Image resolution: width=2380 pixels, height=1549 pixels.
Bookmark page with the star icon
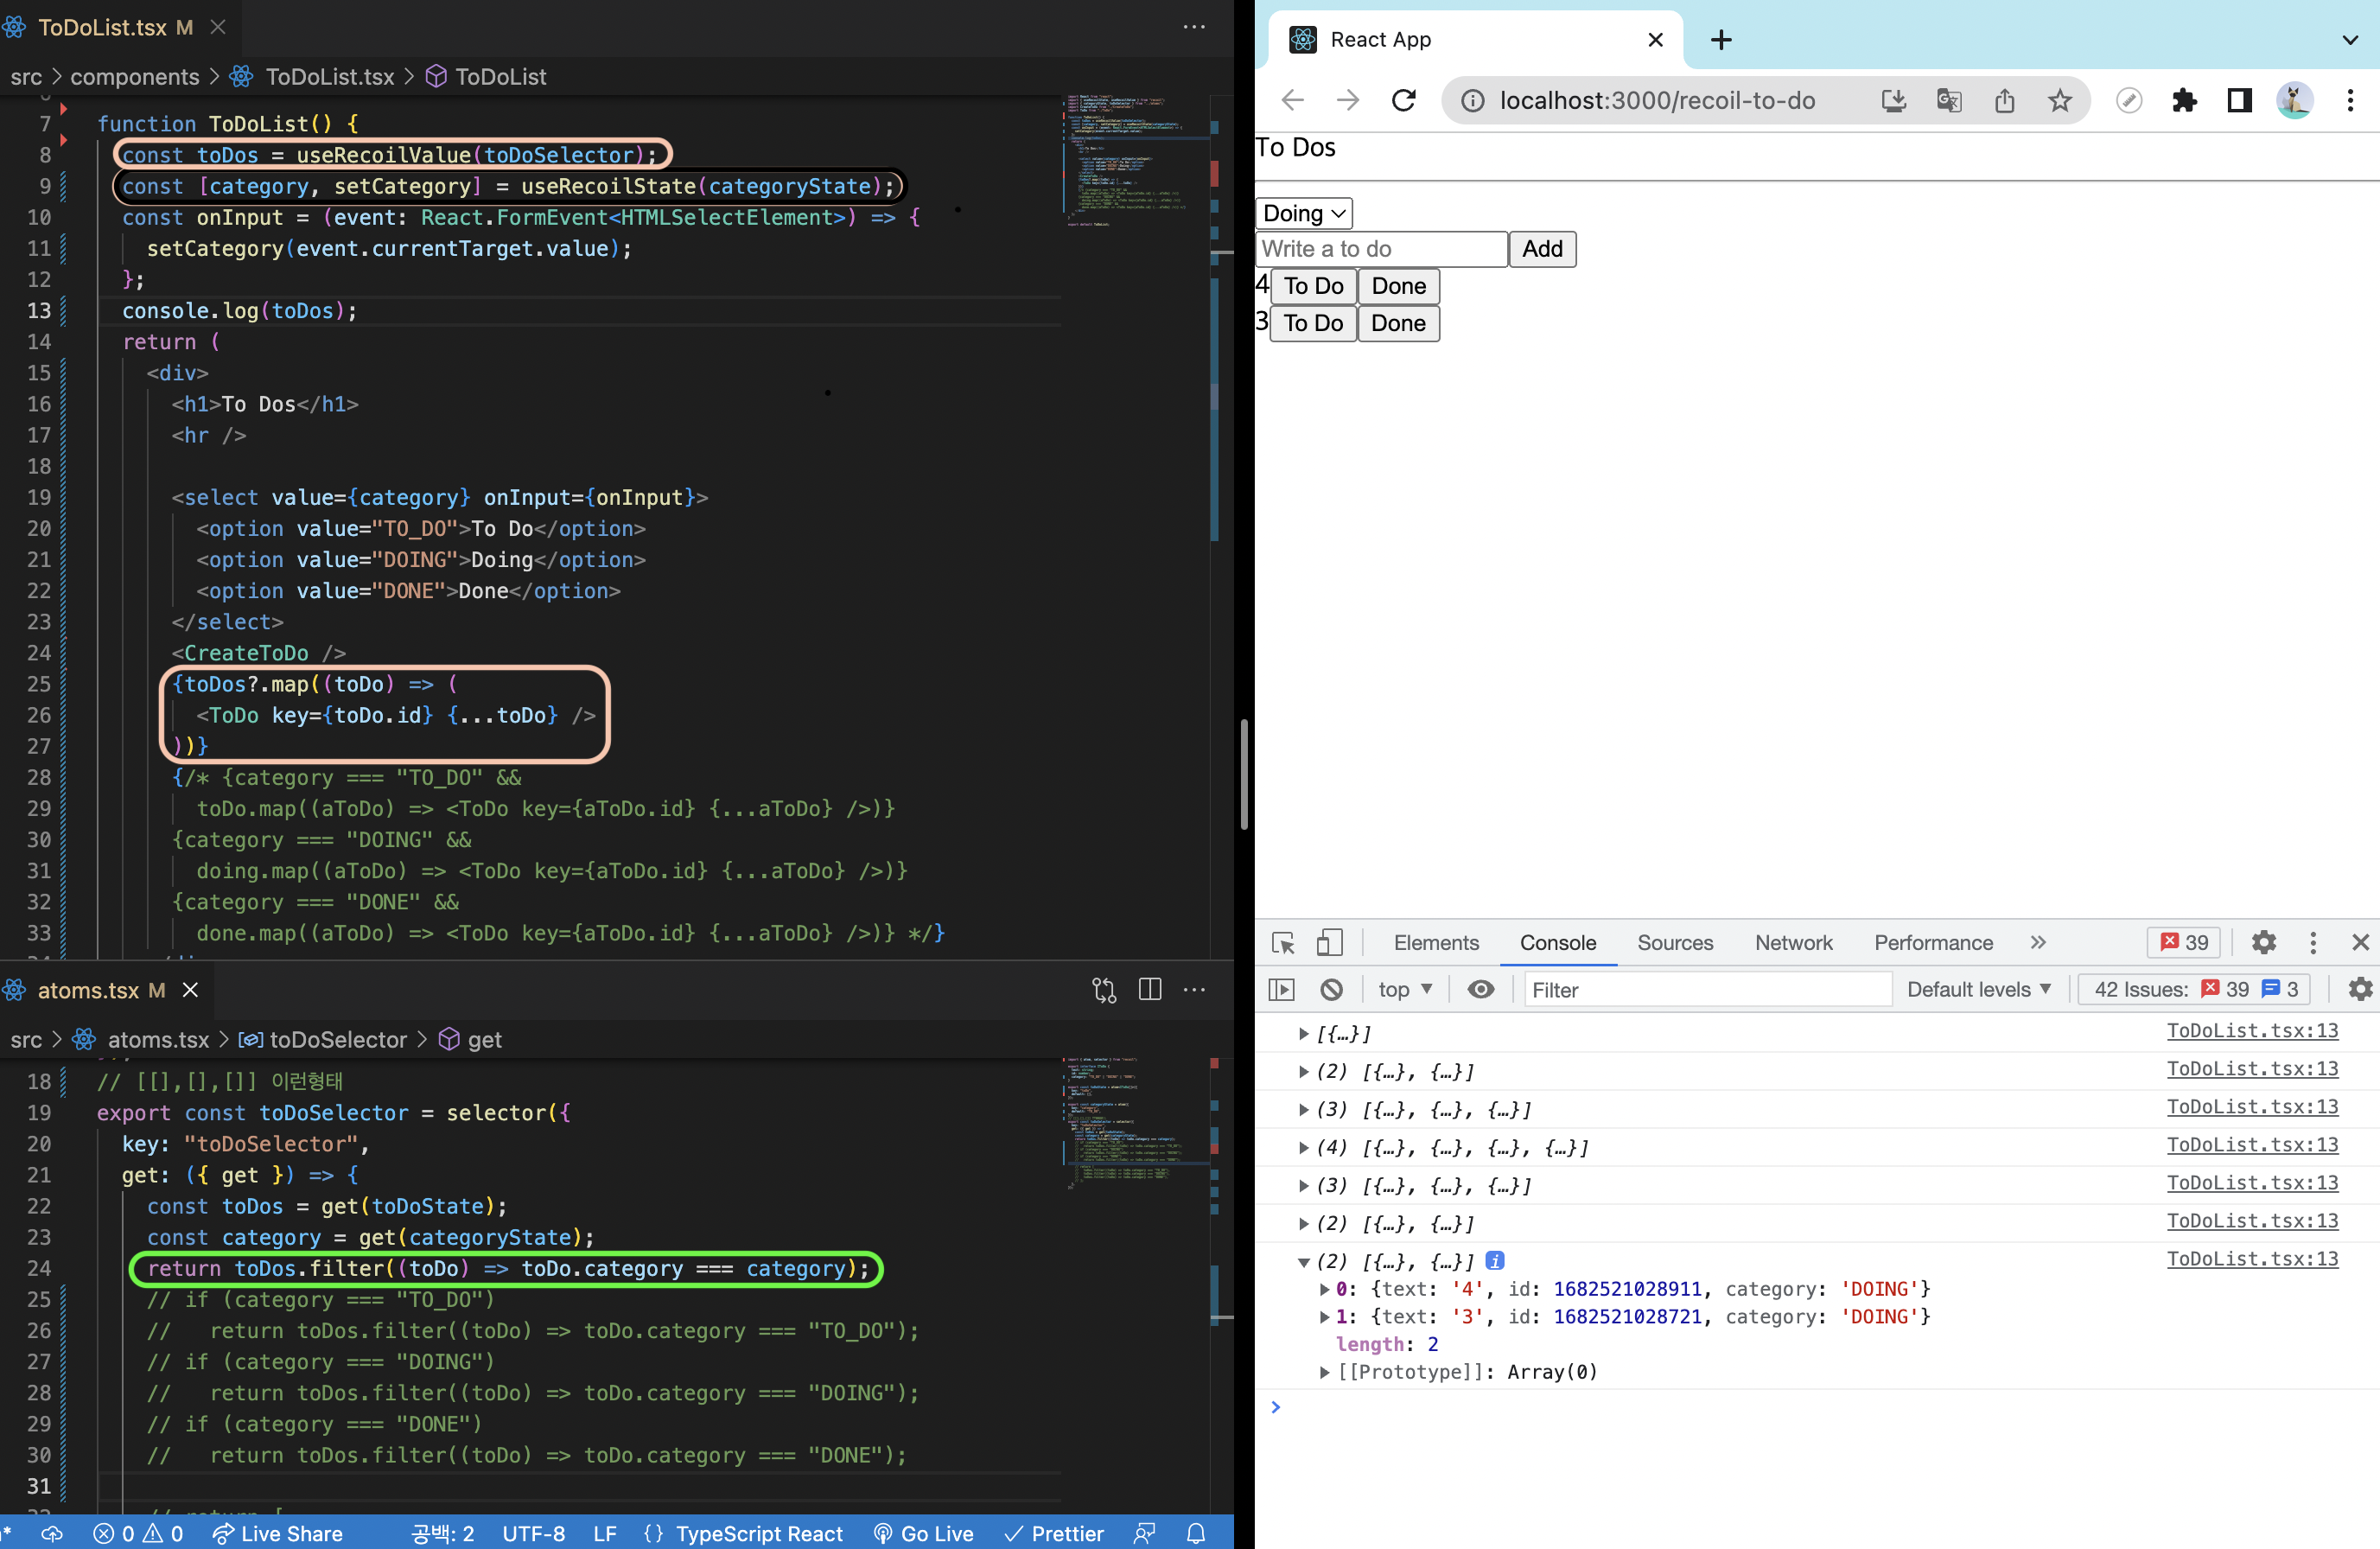pos(2059,100)
